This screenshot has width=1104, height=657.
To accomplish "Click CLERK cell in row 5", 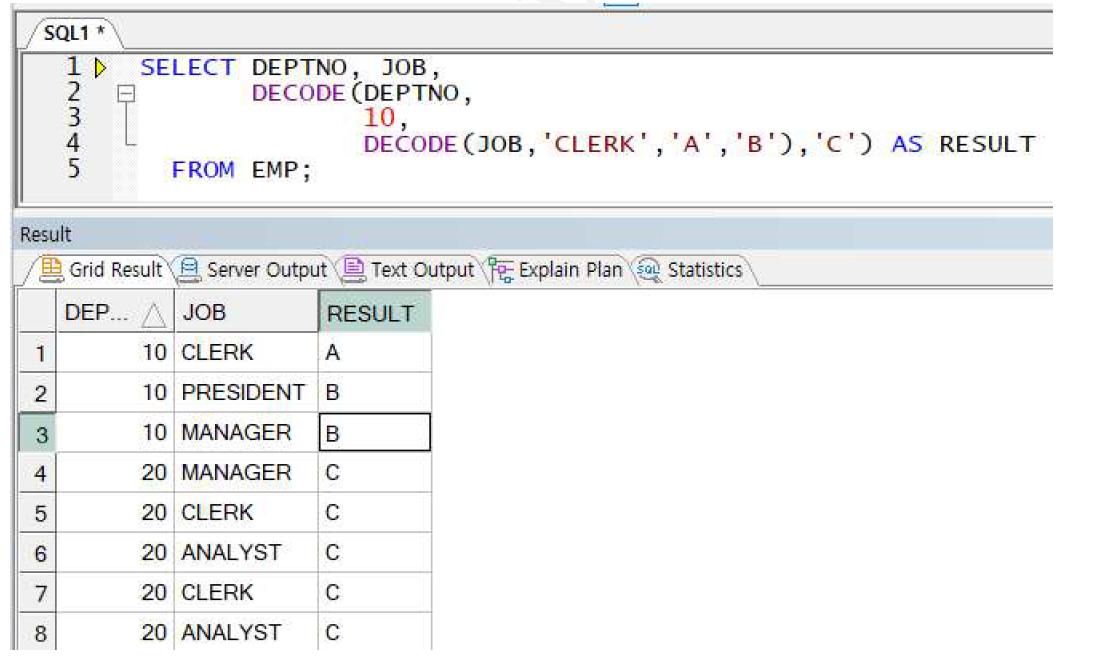I will pos(246,513).
